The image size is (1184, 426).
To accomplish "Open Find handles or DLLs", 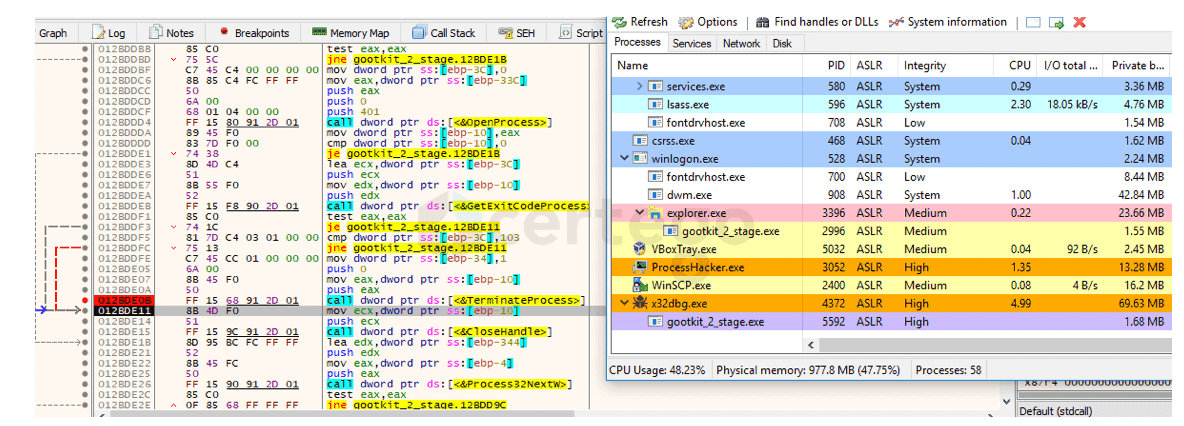I will tap(763, 22).
